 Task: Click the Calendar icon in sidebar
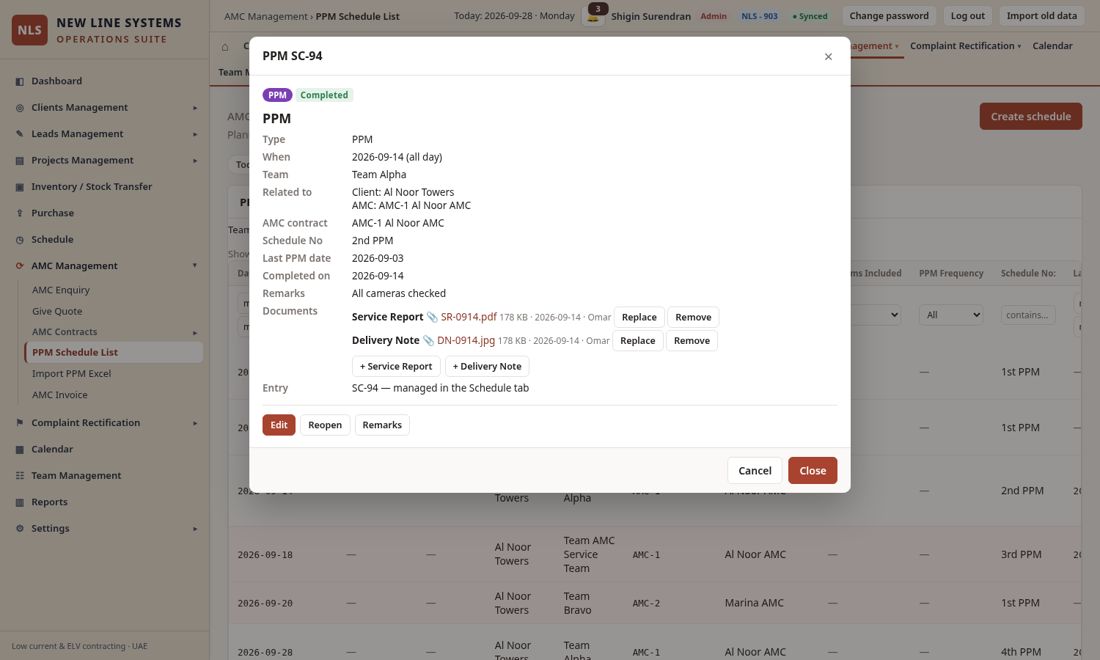pos(20,450)
